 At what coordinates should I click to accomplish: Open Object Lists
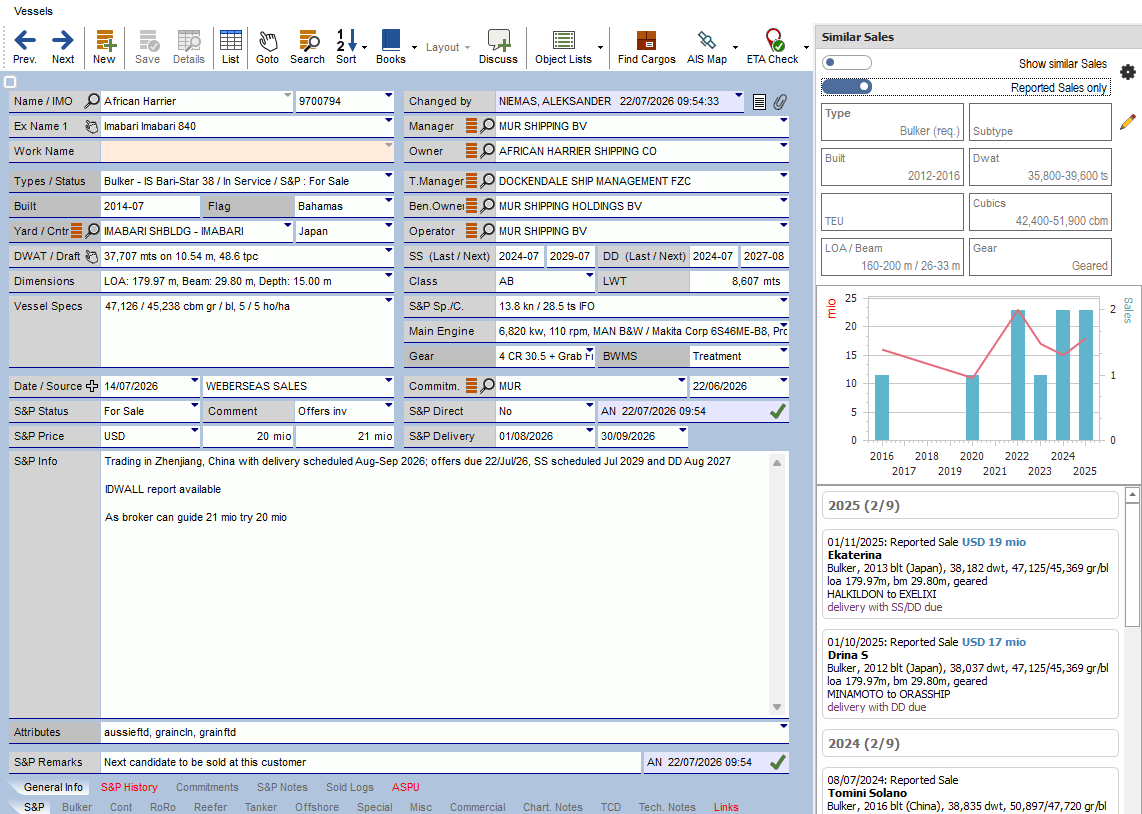(x=564, y=47)
